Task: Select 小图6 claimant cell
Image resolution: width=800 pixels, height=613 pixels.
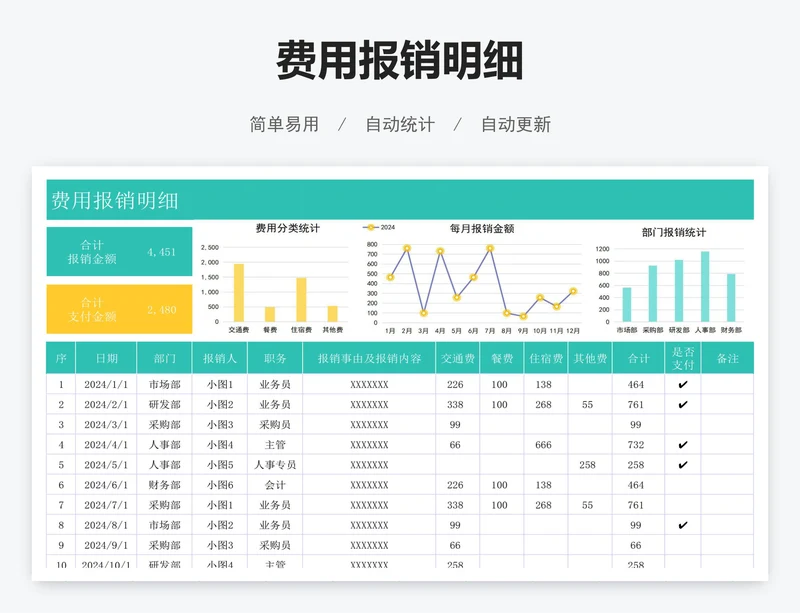Action: click(220, 485)
